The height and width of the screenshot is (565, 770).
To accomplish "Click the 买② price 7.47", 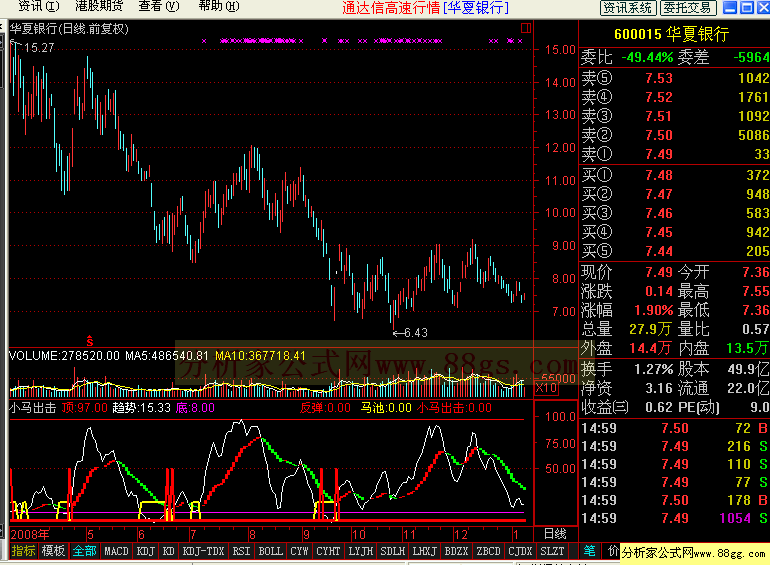I will coord(659,194).
